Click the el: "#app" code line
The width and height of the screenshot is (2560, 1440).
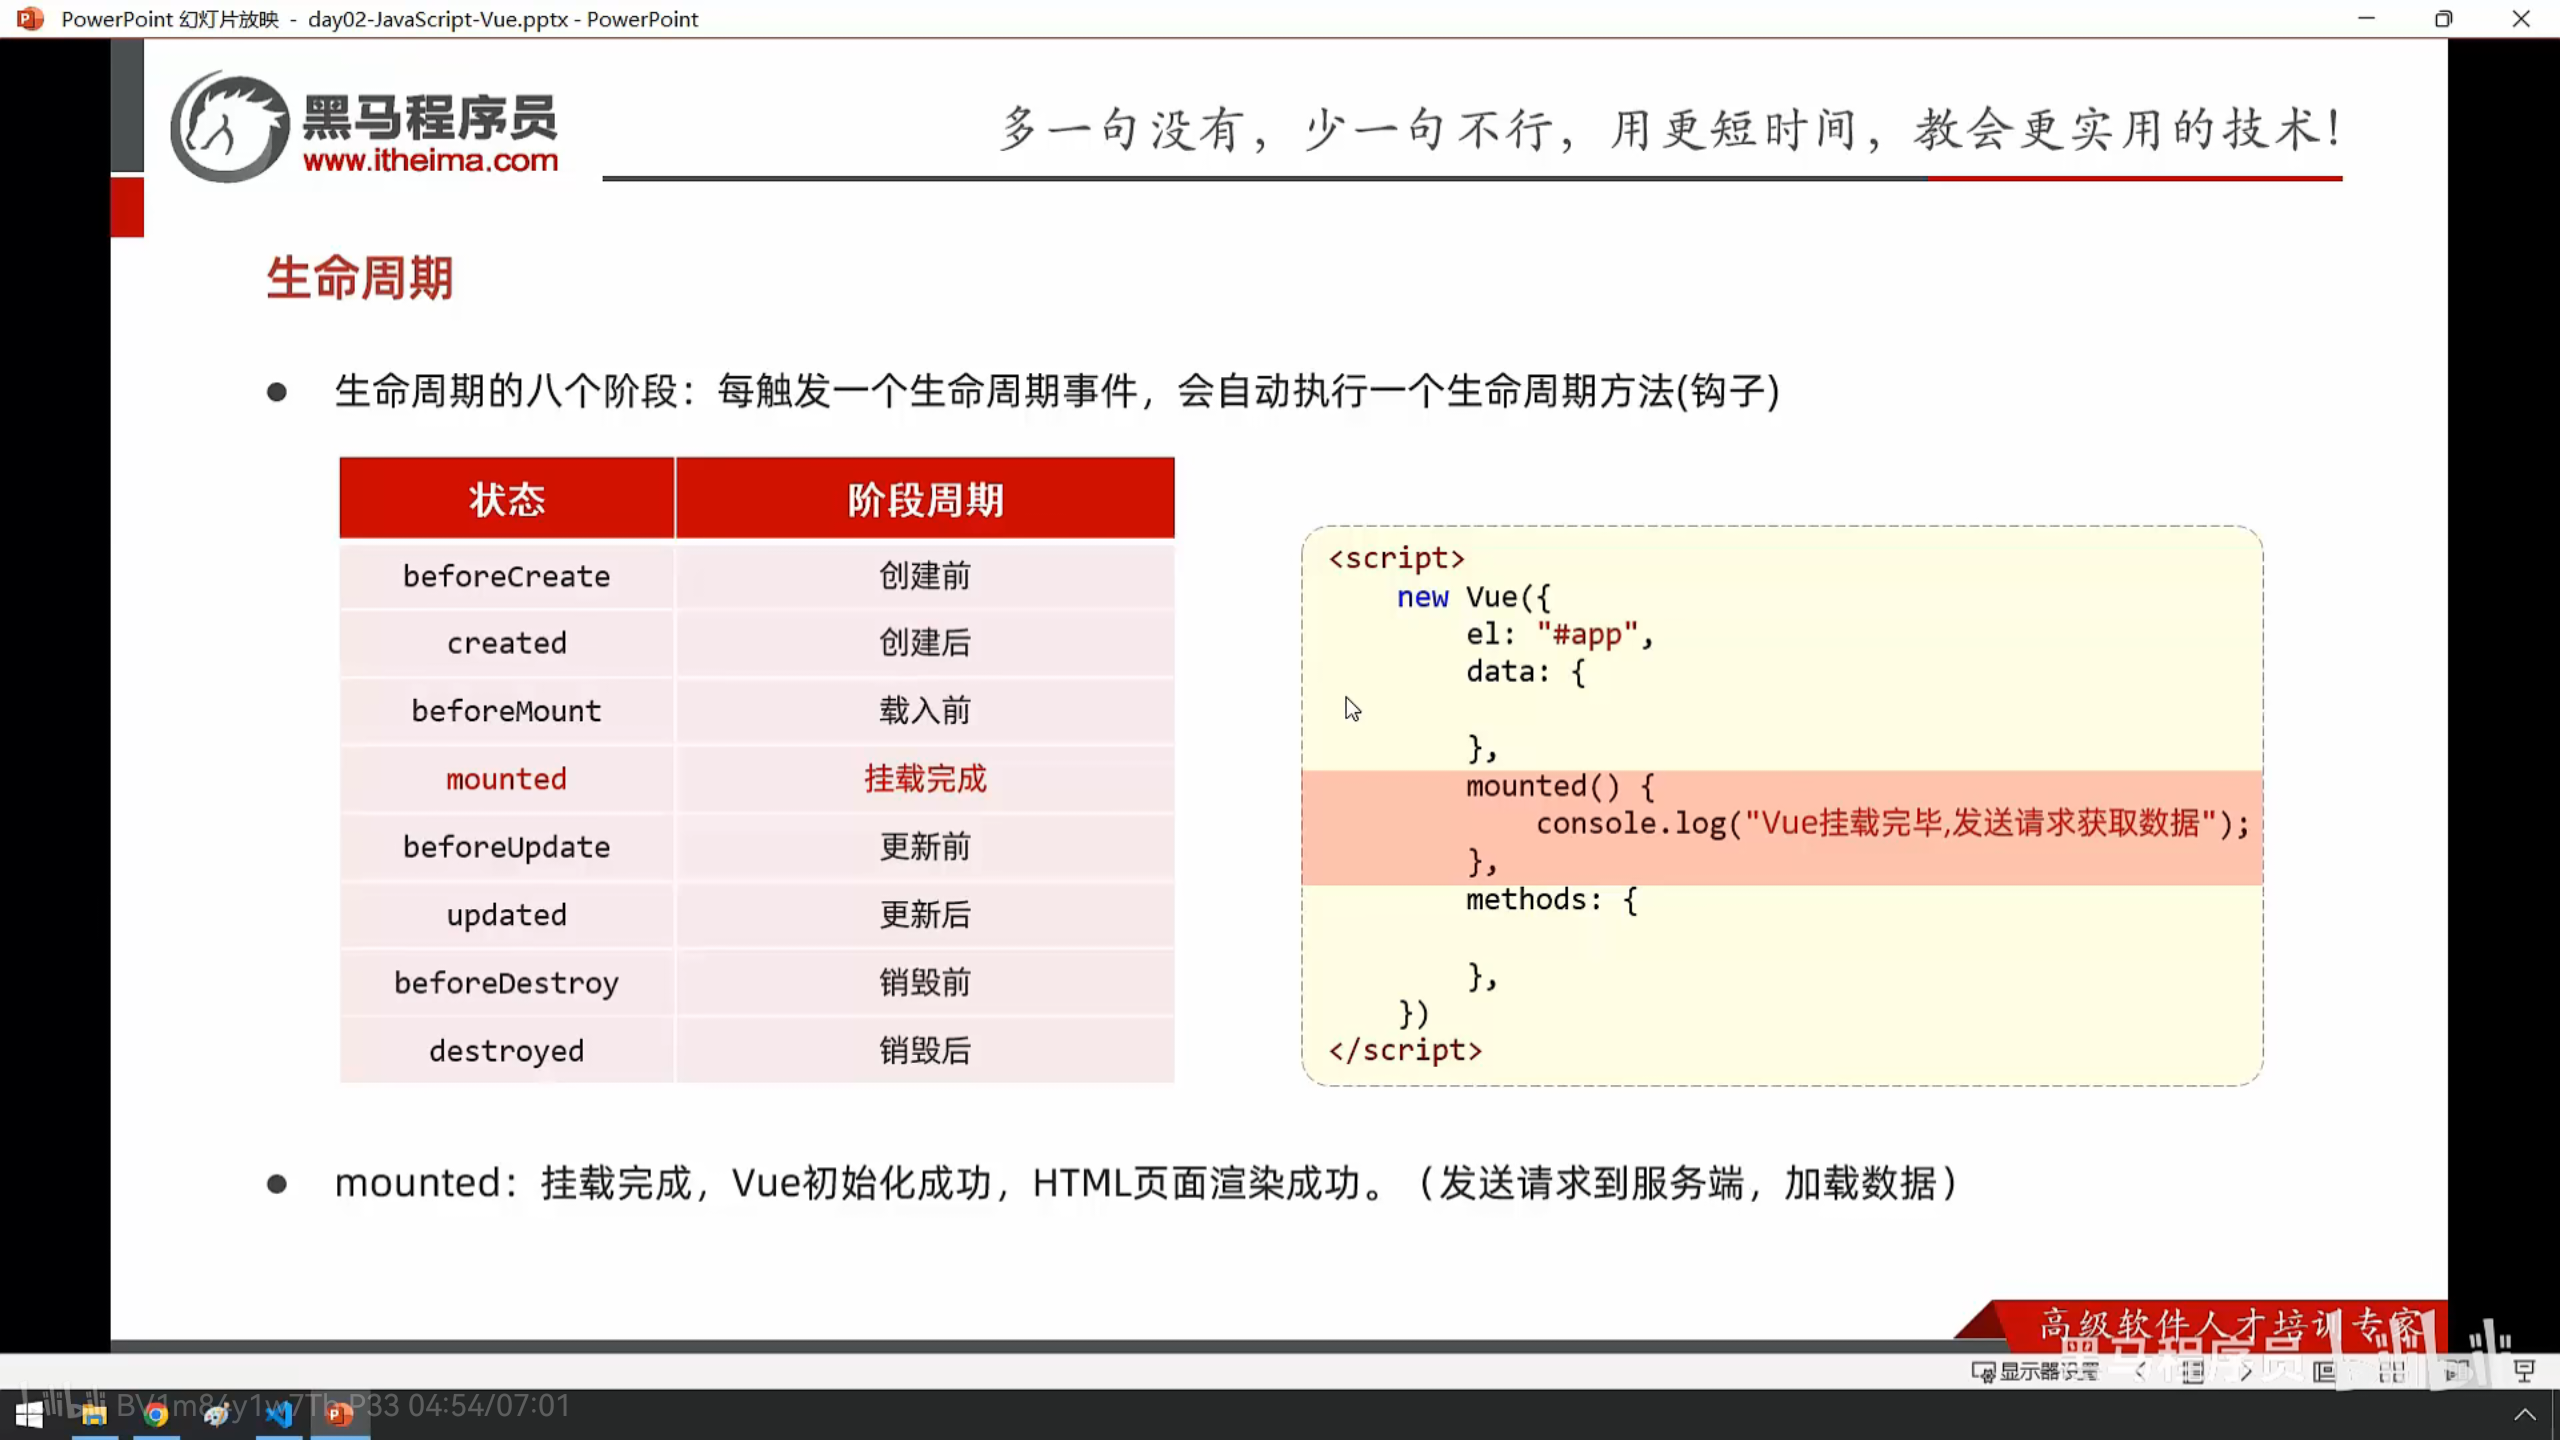[1560, 635]
